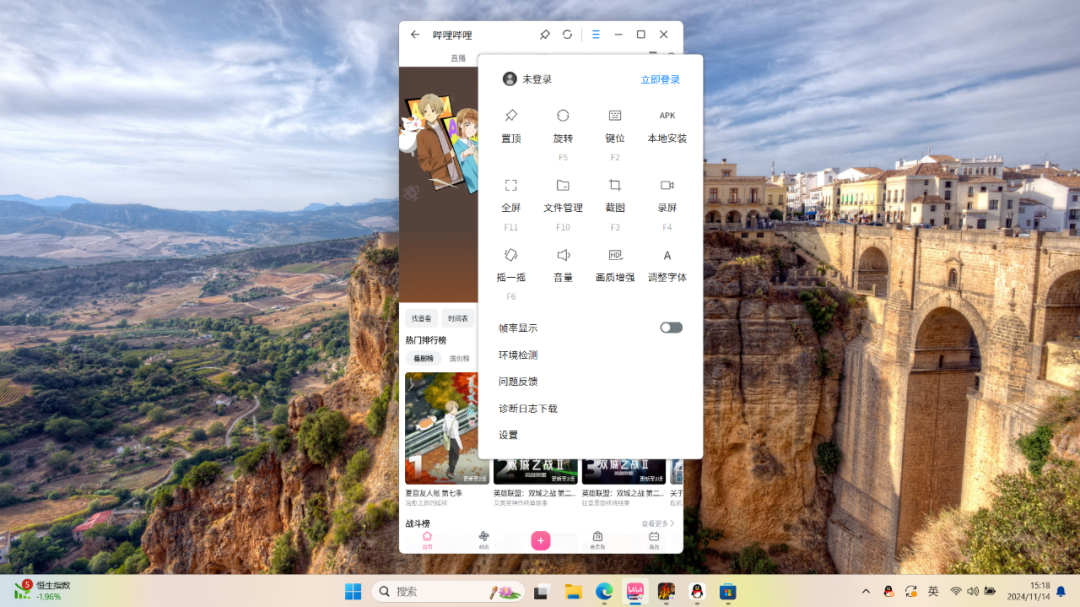Trigger the 摇一摇 shake function

click(x=510, y=274)
